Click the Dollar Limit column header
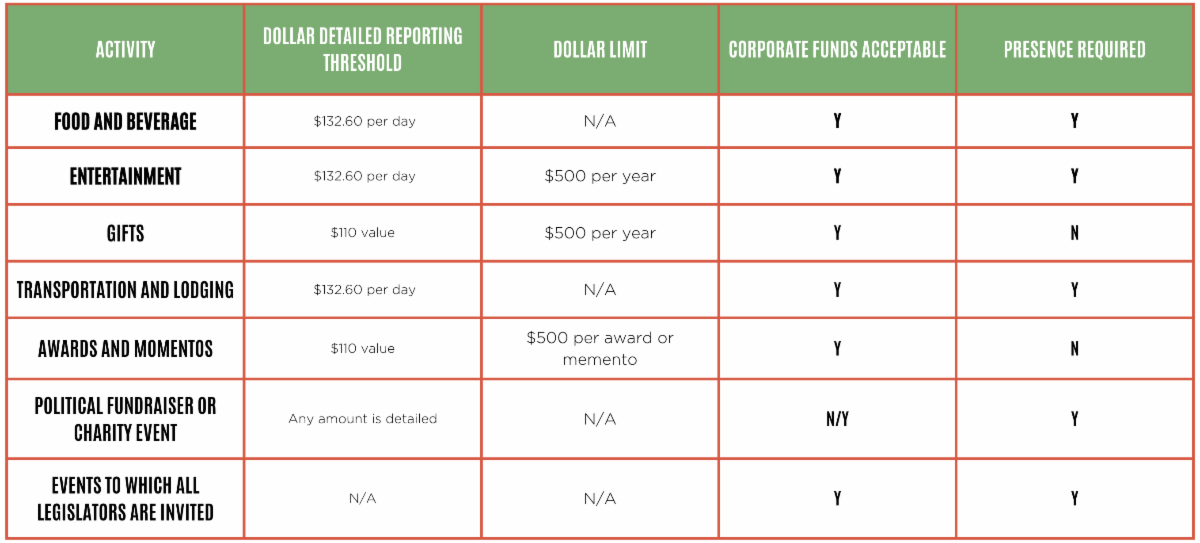 pos(600,50)
